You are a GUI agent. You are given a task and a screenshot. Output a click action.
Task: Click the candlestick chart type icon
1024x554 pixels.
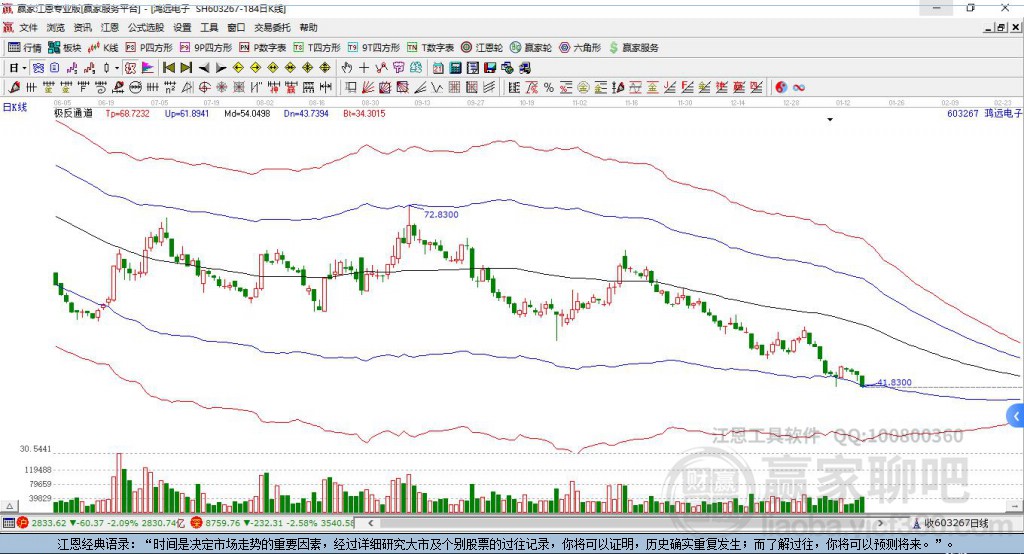[x=106, y=68]
